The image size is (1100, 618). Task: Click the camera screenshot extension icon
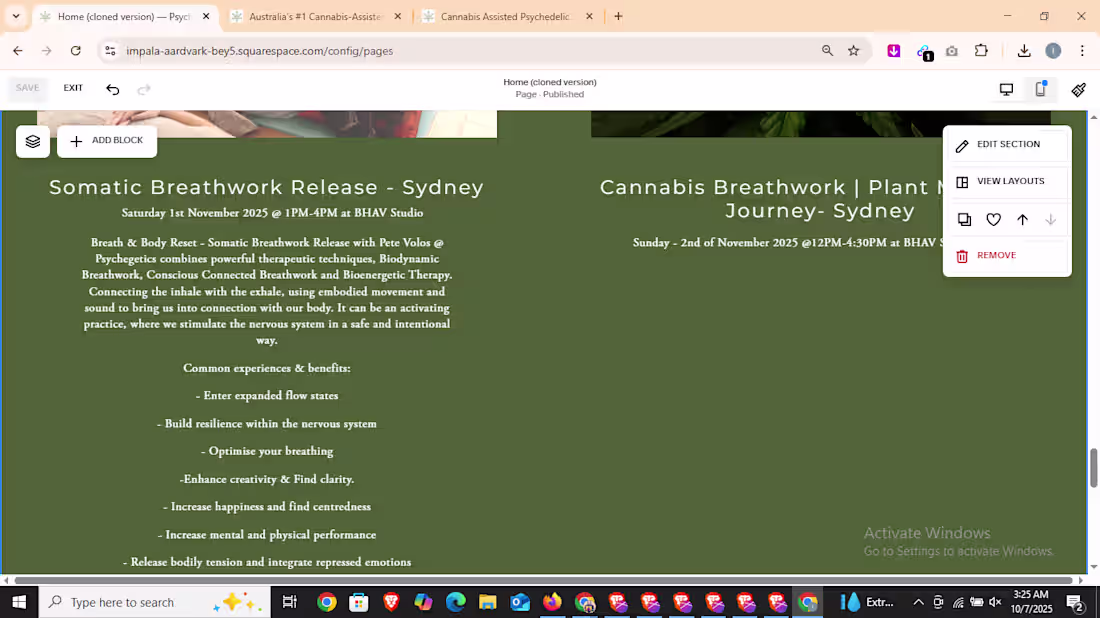tap(952, 51)
